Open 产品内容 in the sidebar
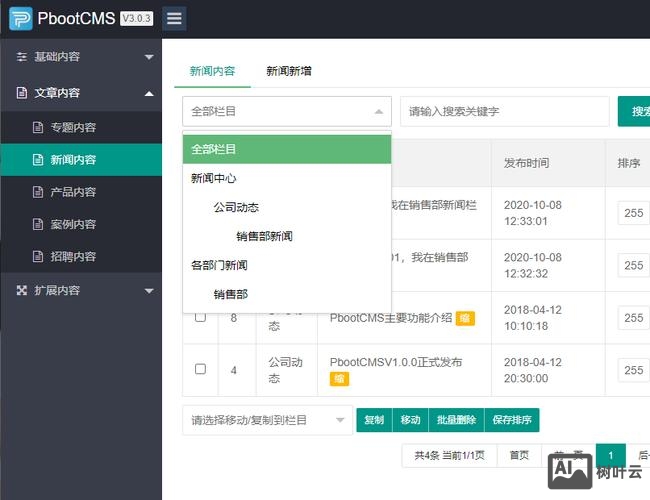The height and width of the screenshot is (500, 650). [x=81, y=192]
